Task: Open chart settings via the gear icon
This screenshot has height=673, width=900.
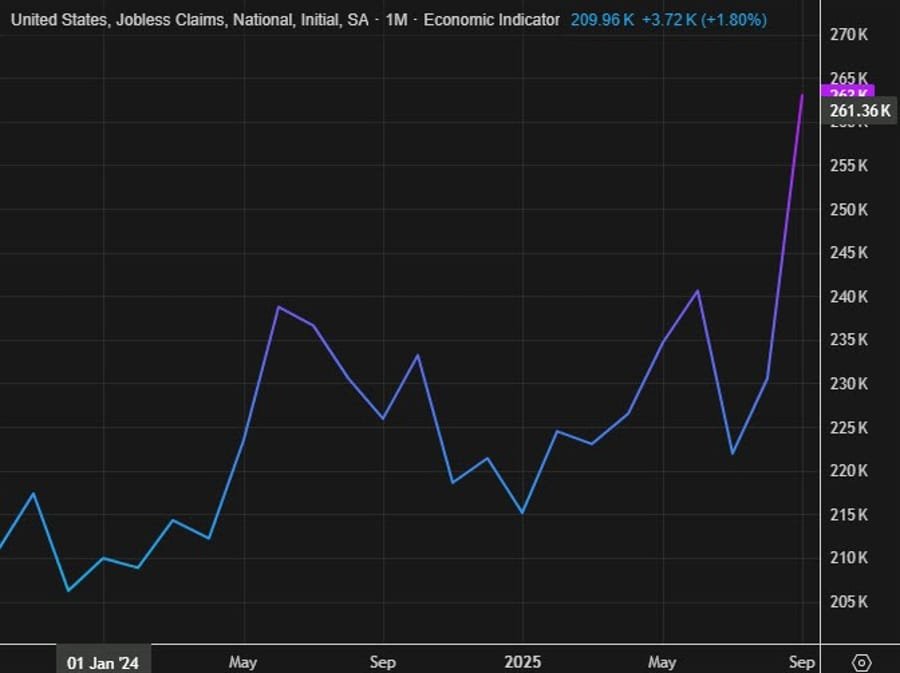Action: click(862, 662)
